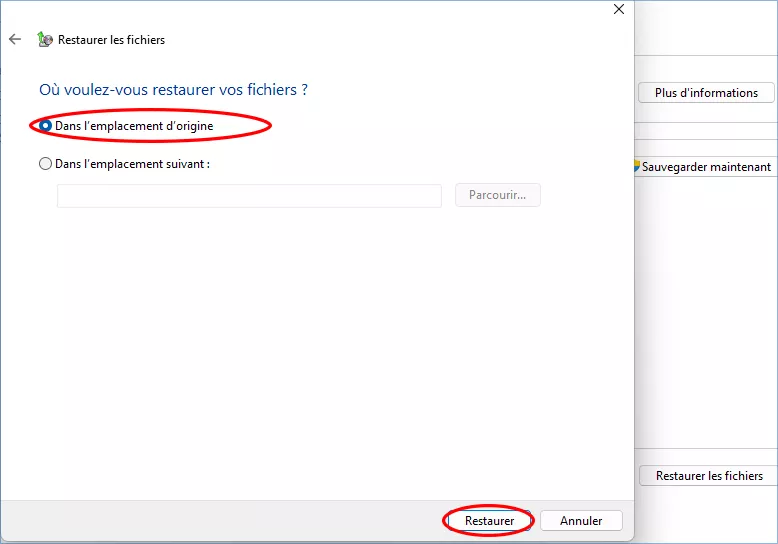Click the shield icon beside Sauvegarder maintenant
Image resolution: width=778 pixels, height=544 pixels.
[x=637, y=167]
